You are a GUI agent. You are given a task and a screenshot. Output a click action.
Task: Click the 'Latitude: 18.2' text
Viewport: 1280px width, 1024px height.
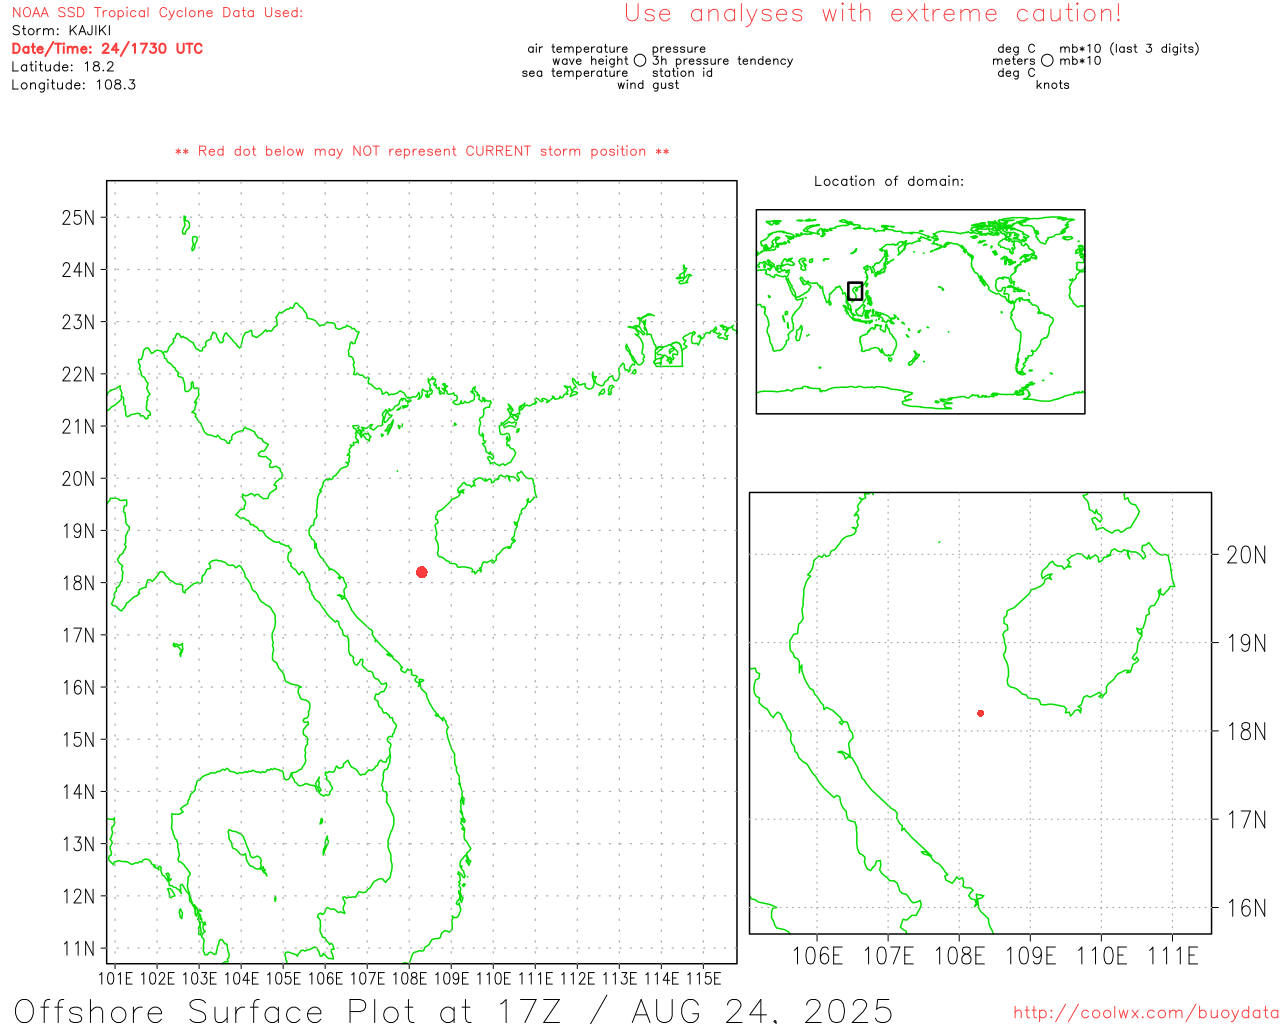(x=63, y=67)
